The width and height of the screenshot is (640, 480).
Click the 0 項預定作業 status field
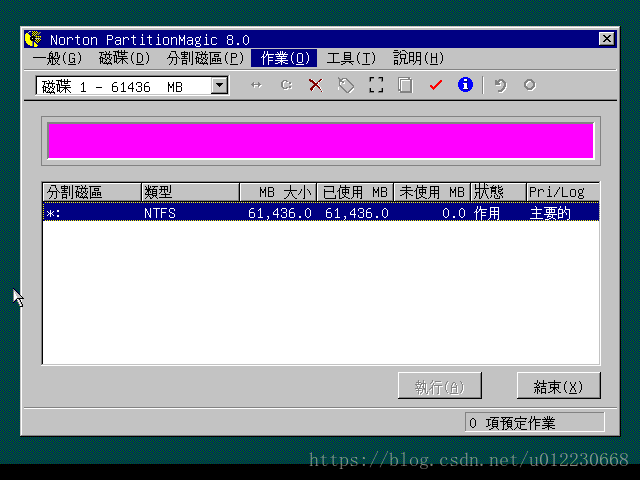click(x=535, y=422)
